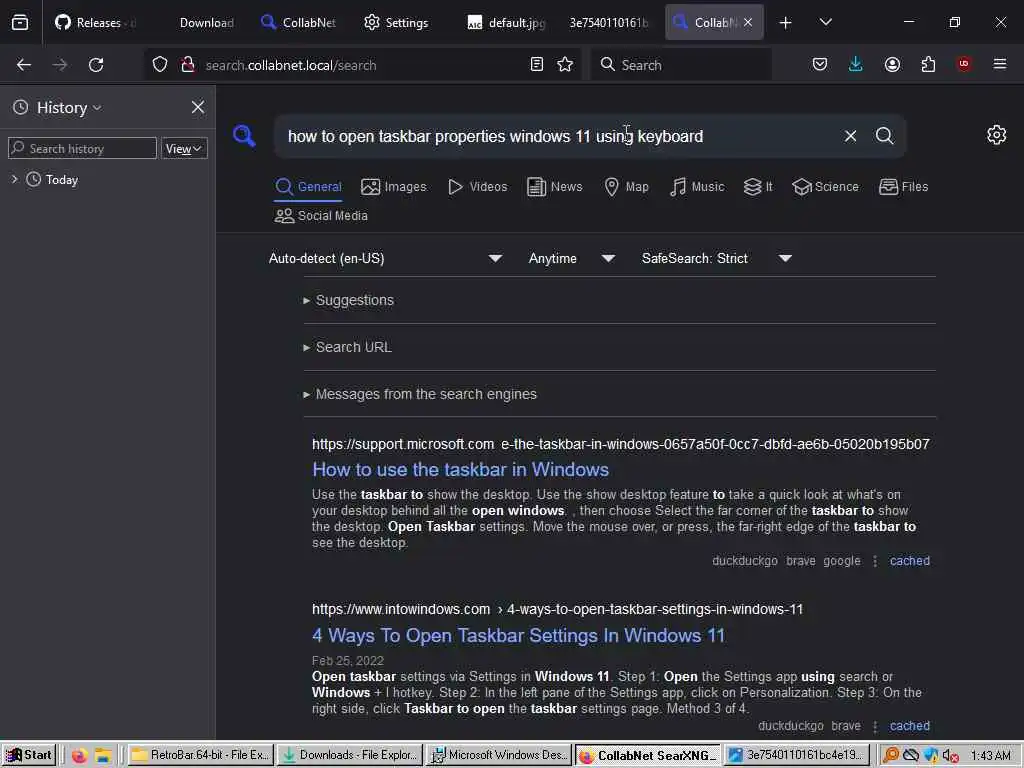Open 4 Ways To Open Taskbar Settings link

click(x=519, y=635)
